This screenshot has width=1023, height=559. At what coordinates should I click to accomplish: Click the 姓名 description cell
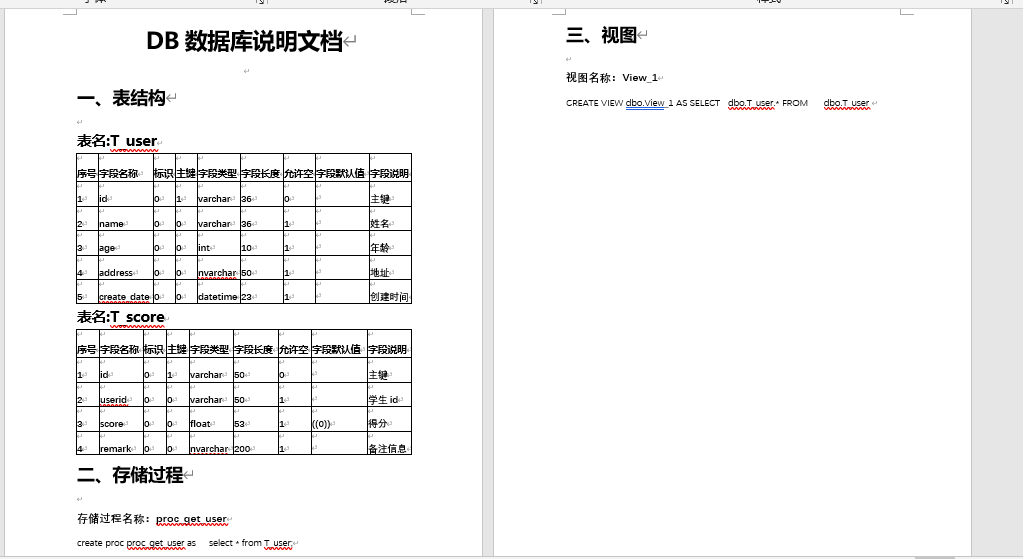390,219
